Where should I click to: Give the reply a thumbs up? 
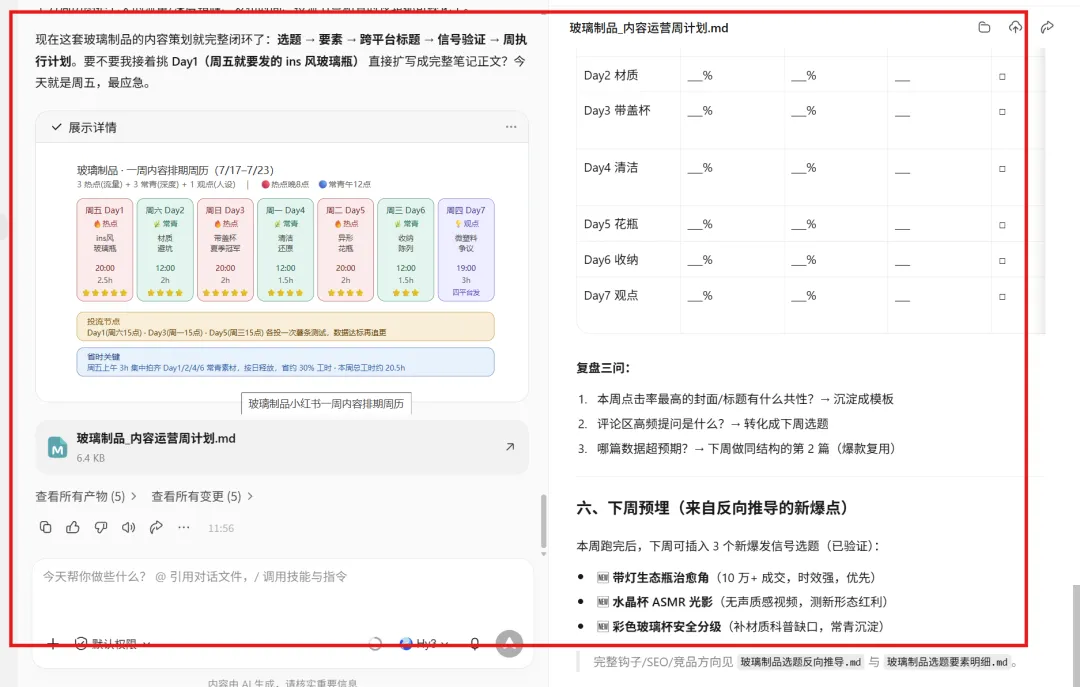click(x=73, y=527)
